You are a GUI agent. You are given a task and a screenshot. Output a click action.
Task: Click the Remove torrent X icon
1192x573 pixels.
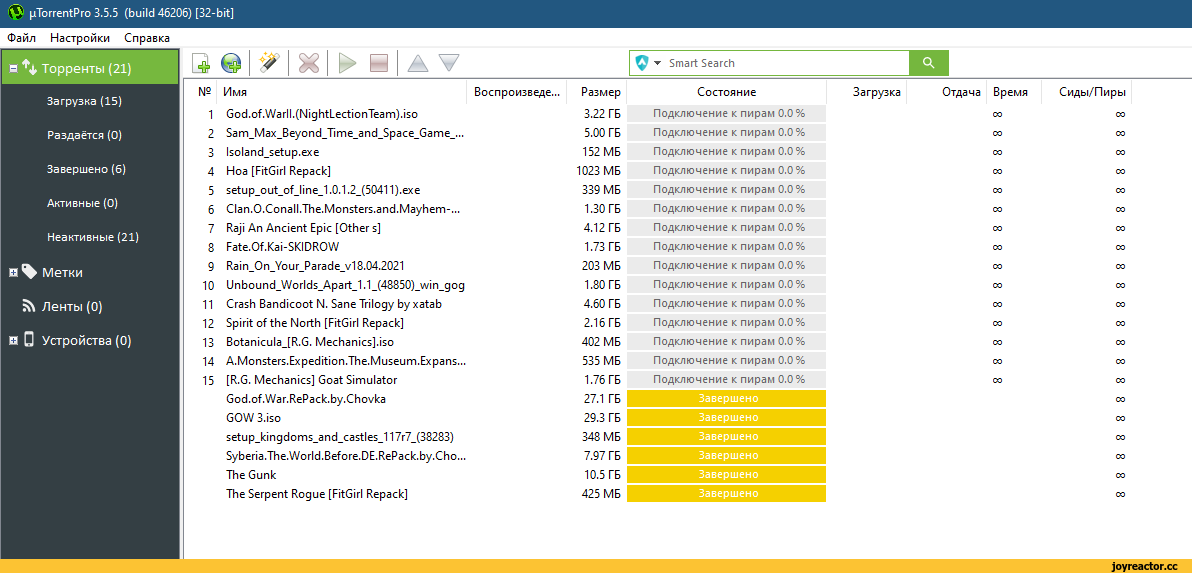308,63
